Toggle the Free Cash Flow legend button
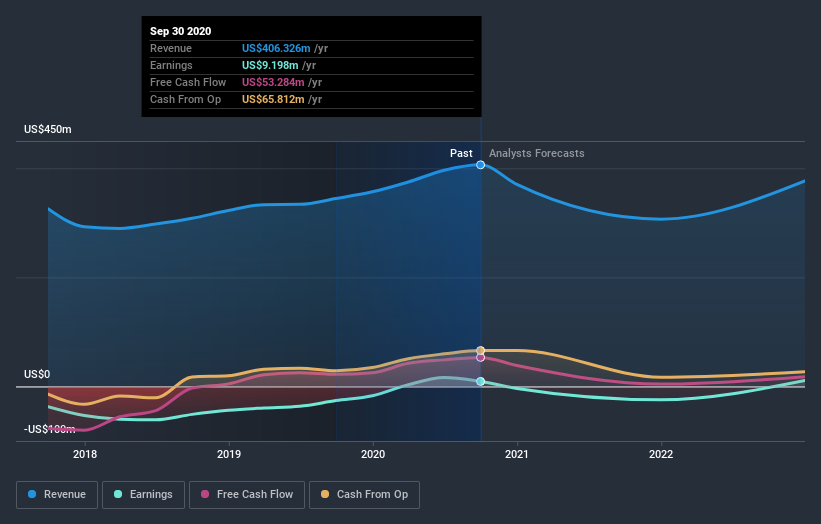821x524 pixels. pyautogui.click(x=247, y=495)
